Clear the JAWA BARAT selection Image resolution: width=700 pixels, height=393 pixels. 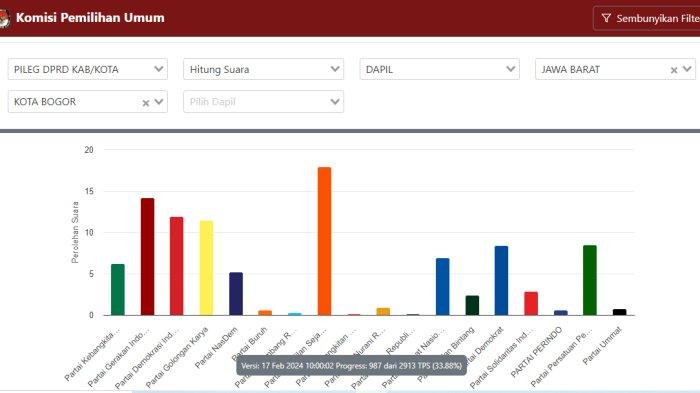pos(674,70)
